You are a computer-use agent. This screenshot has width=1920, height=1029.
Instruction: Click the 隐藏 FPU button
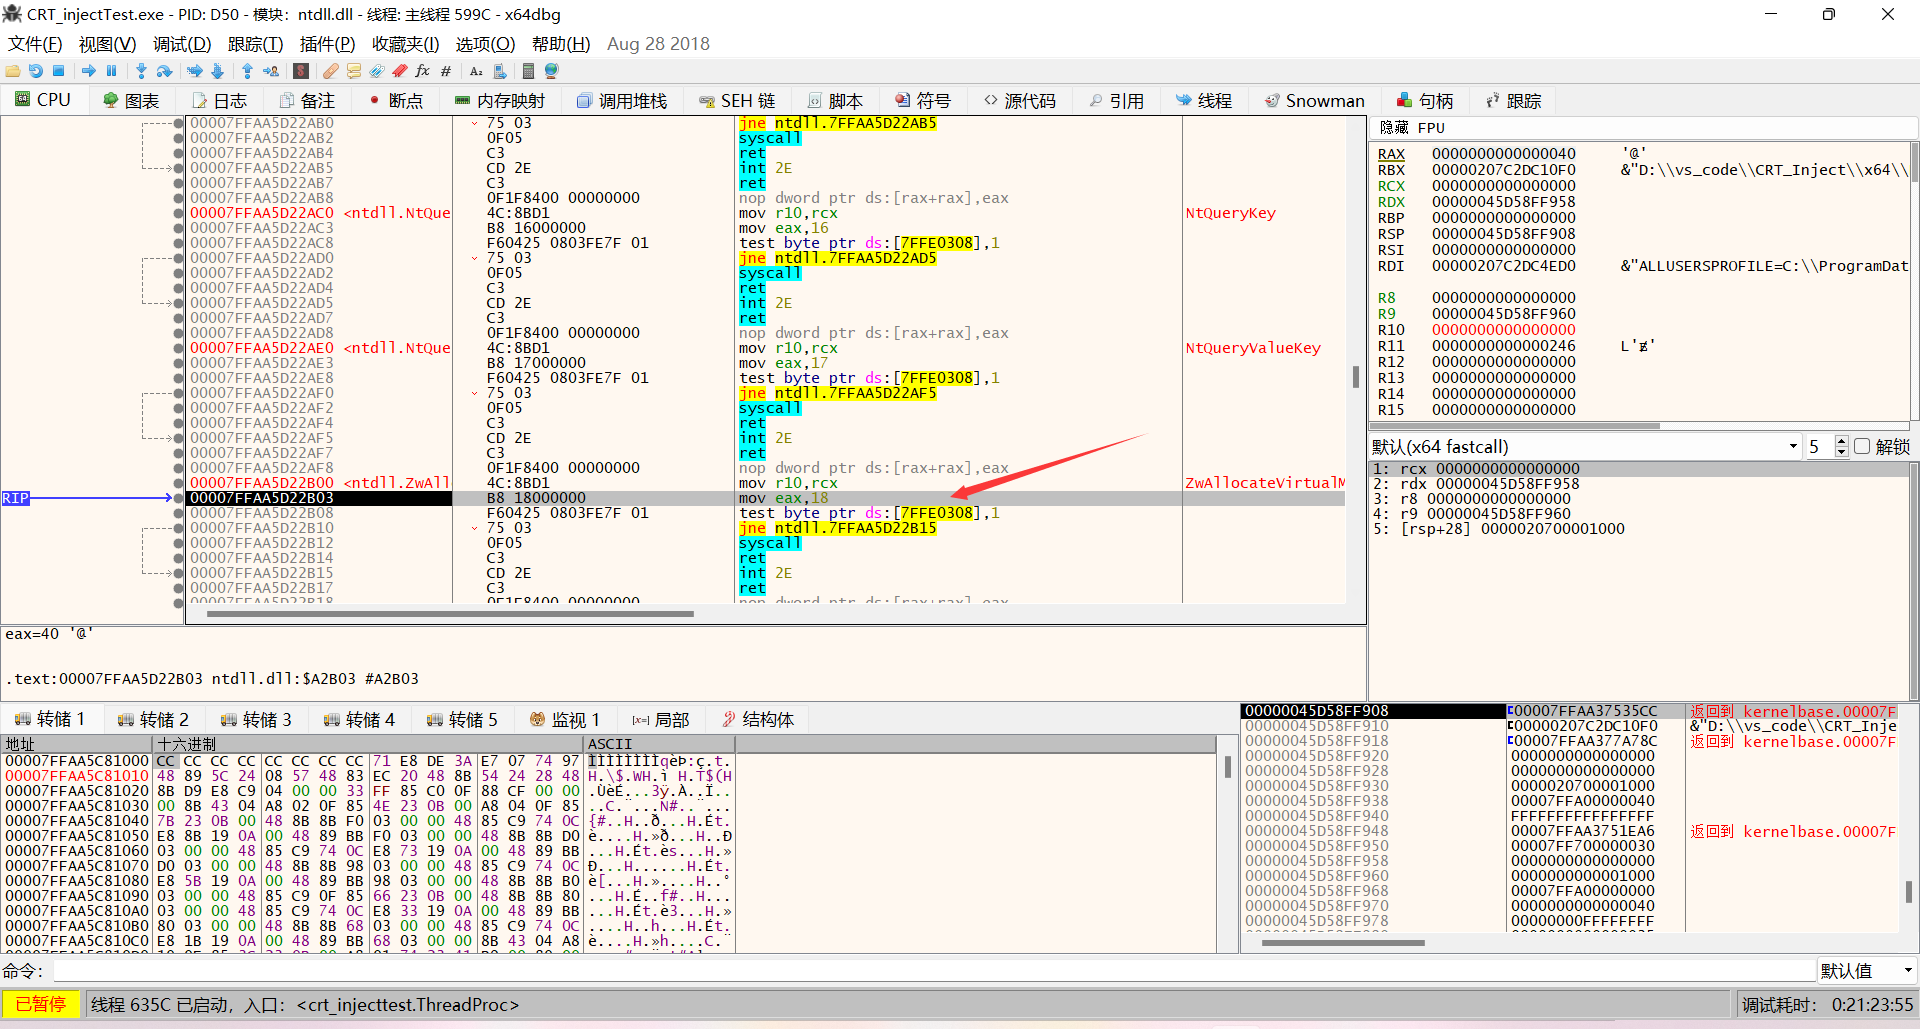point(1412,128)
